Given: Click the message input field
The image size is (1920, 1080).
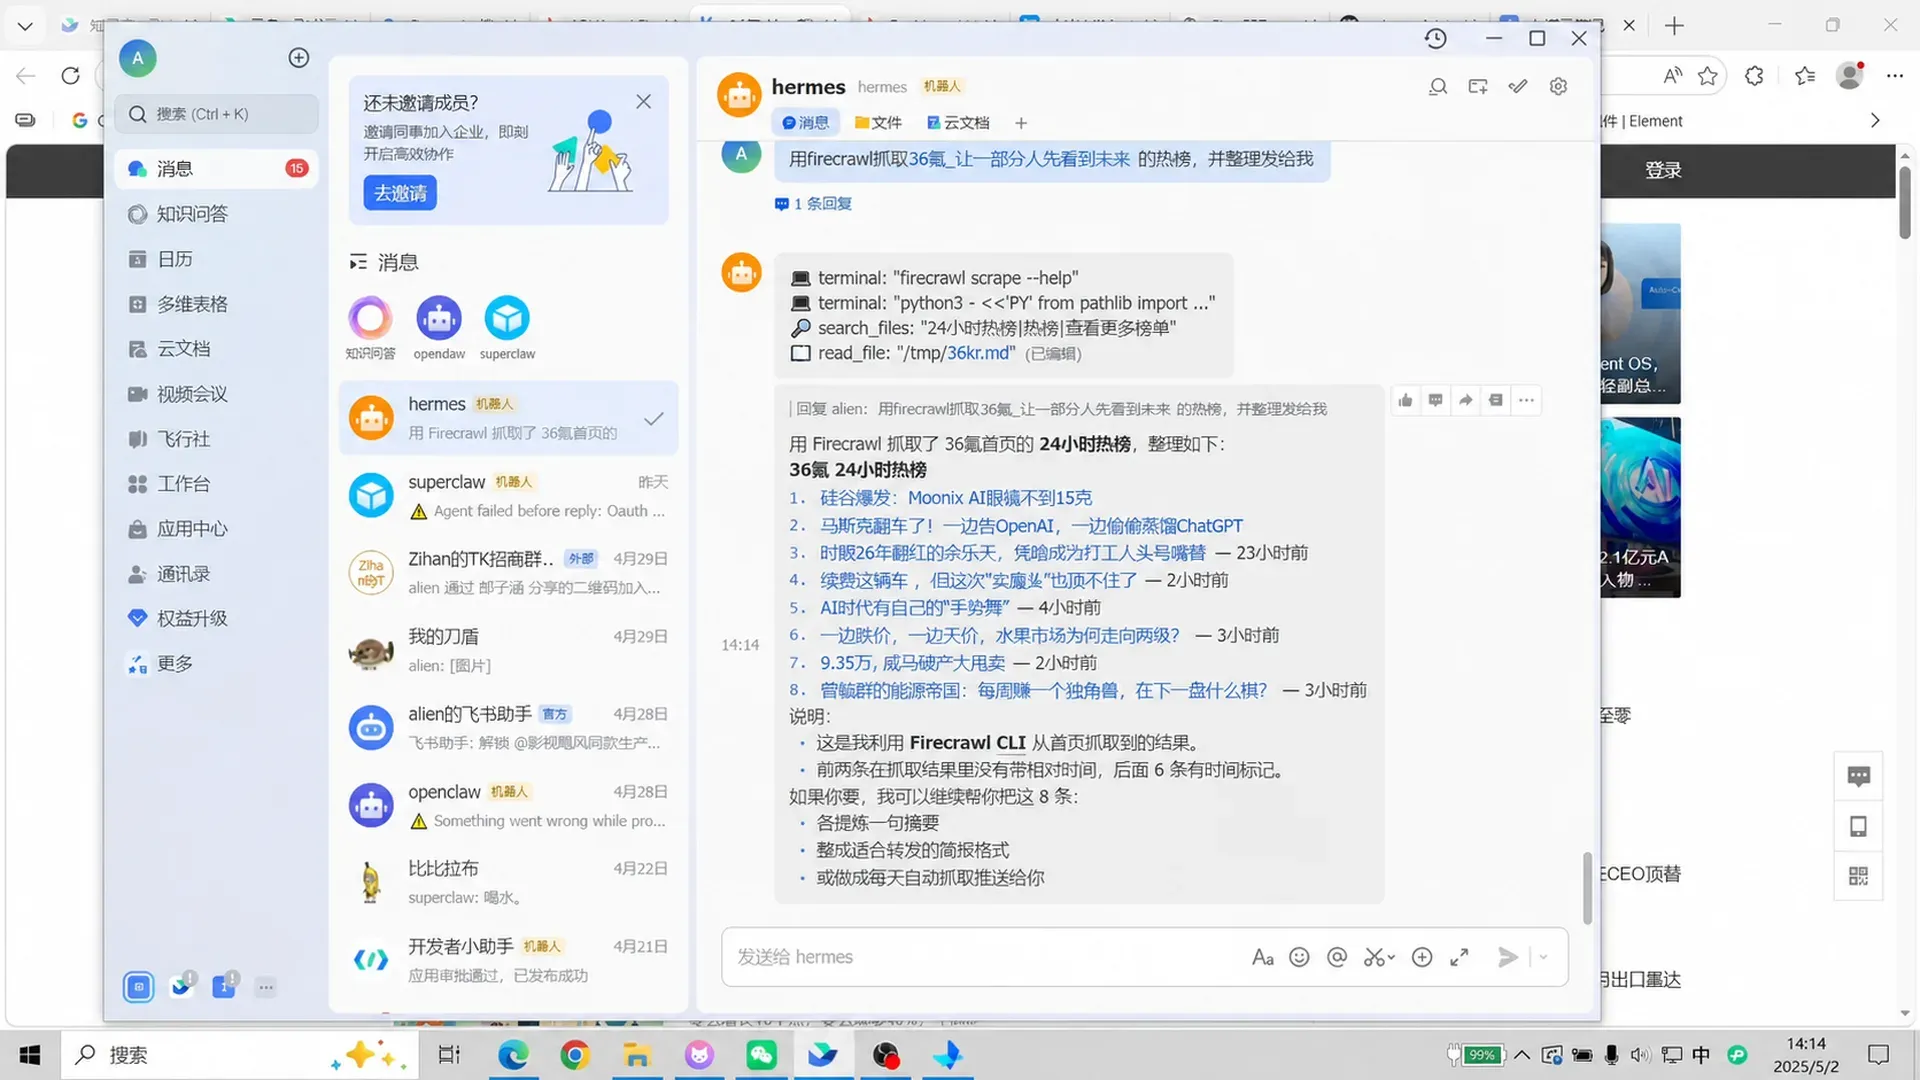Looking at the screenshot, I should click(985, 957).
